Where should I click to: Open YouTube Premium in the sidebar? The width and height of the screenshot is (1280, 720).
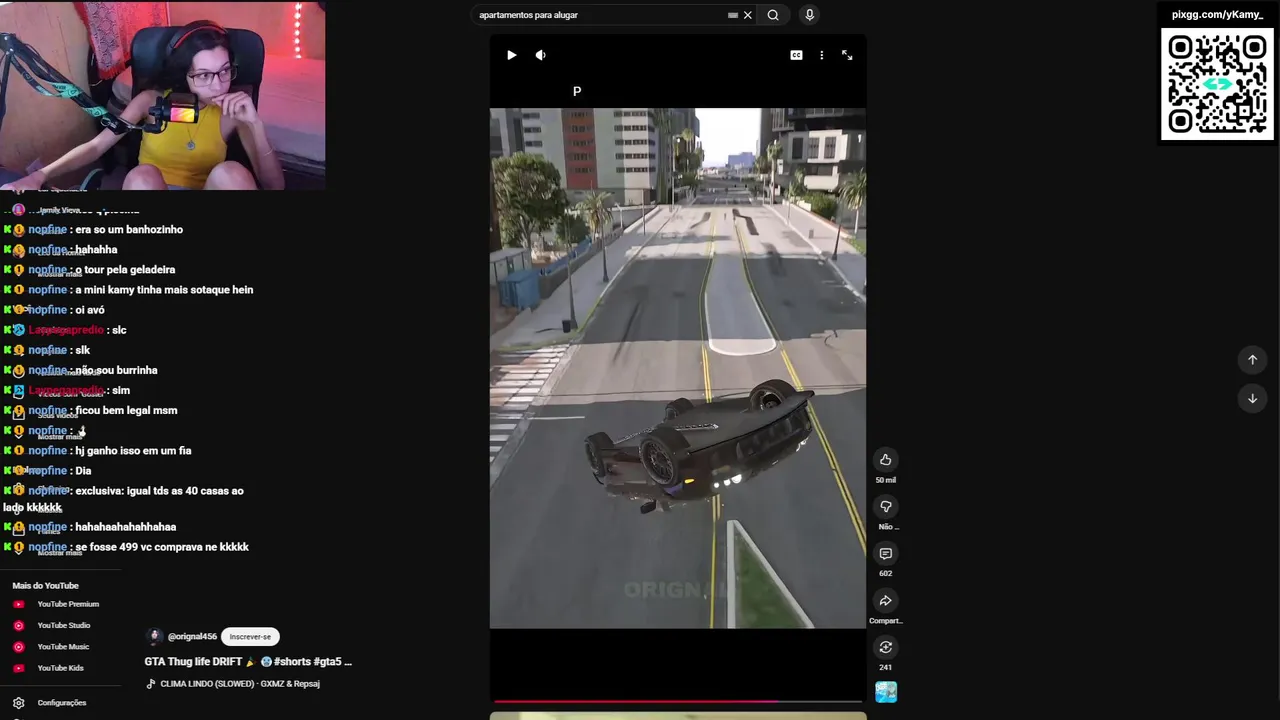click(68, 604)
